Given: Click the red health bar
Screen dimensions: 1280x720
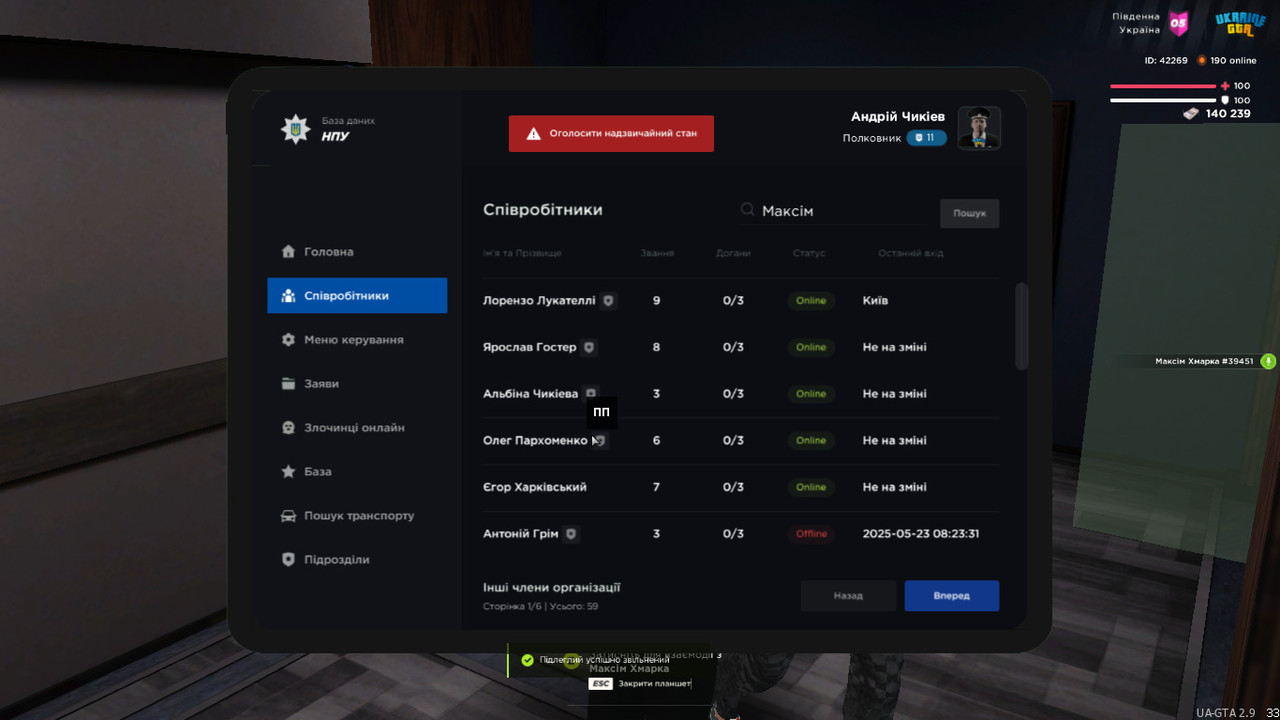Looking at the screenshot, I should [1163, 86].
